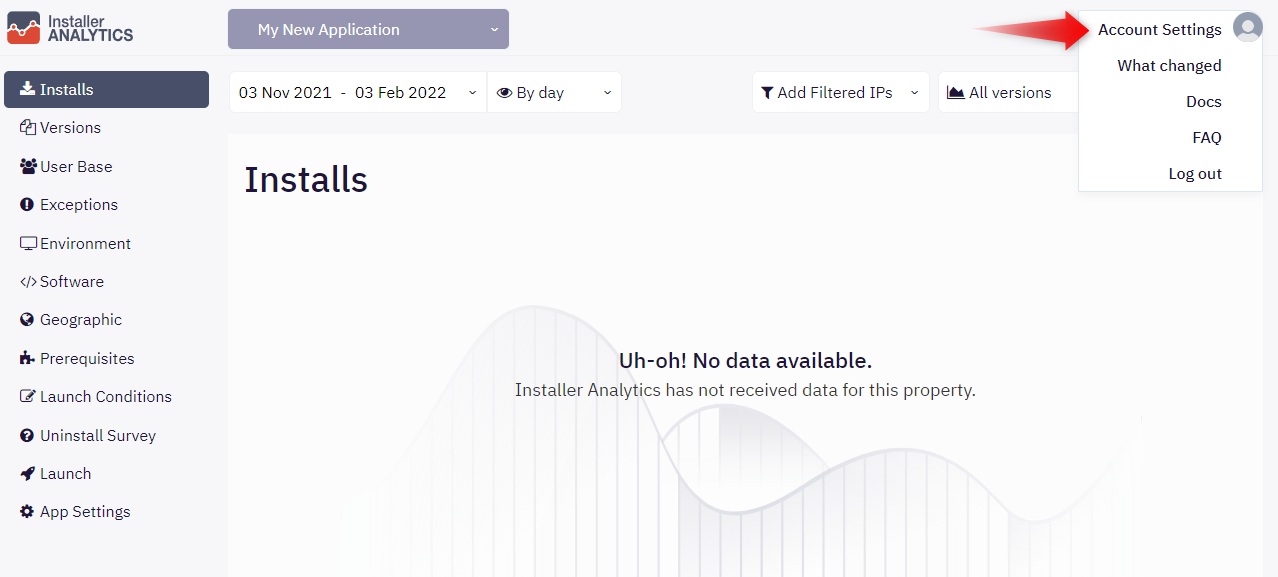The width and height of the screenshot is (1278, 577).
Task: Click the Installer Analytics logo
Action: point(70,28)
